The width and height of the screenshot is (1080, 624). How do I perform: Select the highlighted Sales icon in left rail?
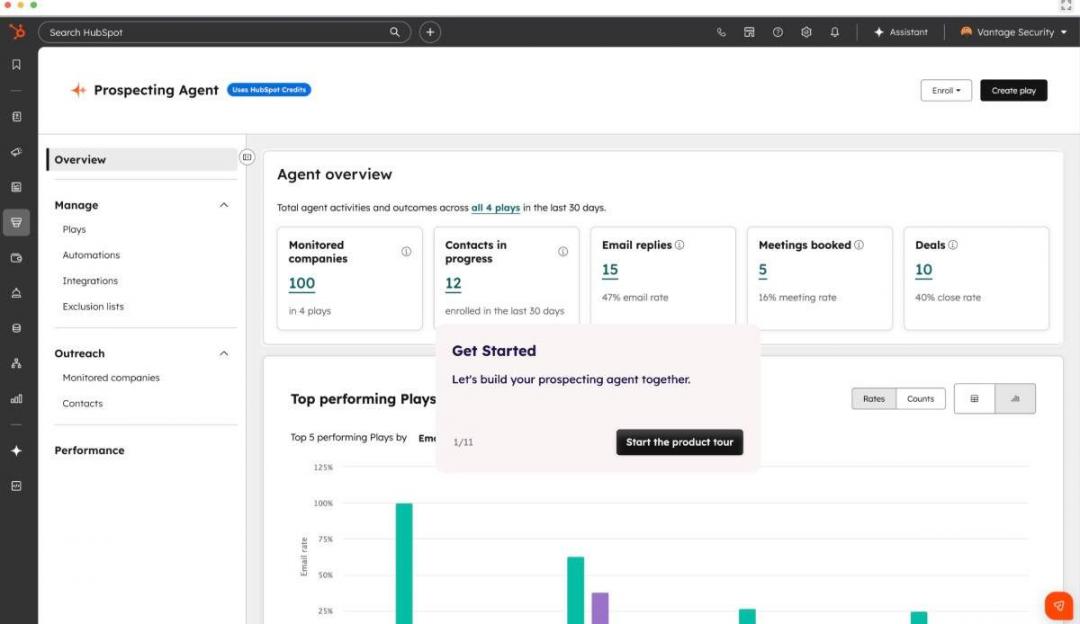point(17,222)
